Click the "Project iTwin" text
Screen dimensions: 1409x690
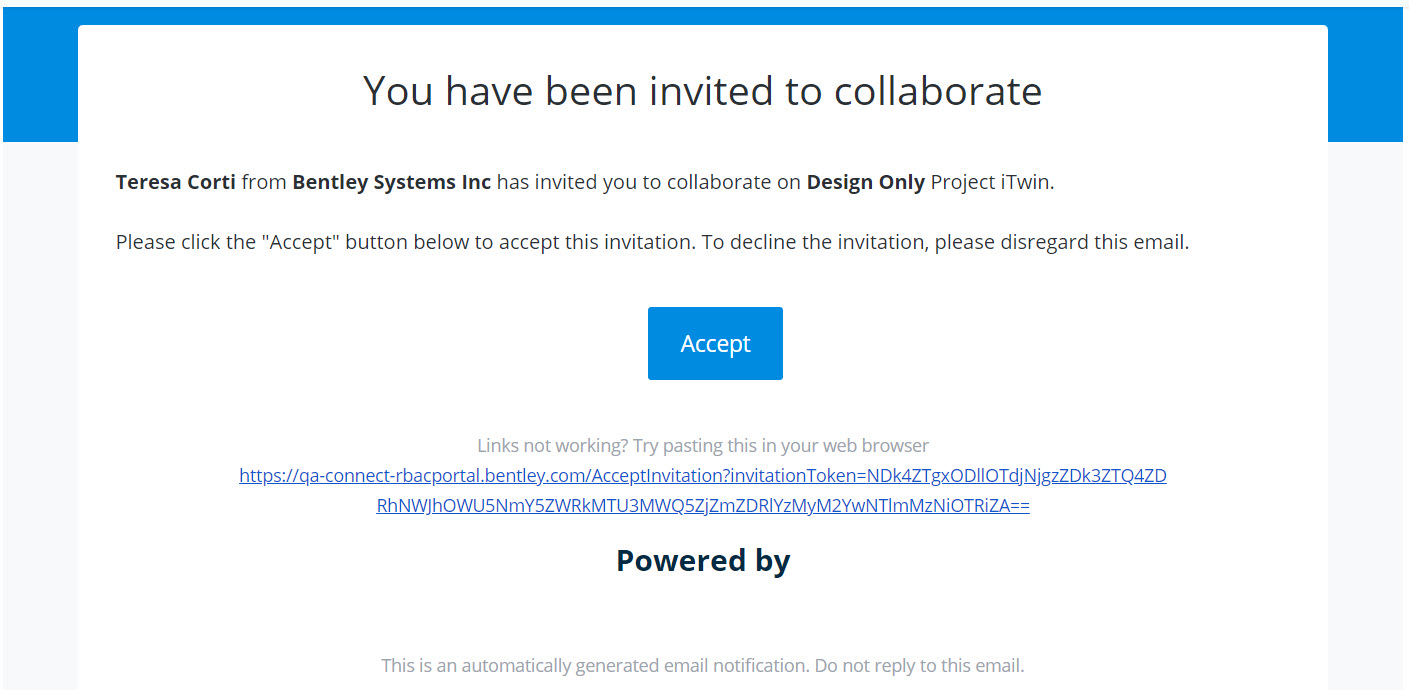pyautogui.click(x=992, y=182)
